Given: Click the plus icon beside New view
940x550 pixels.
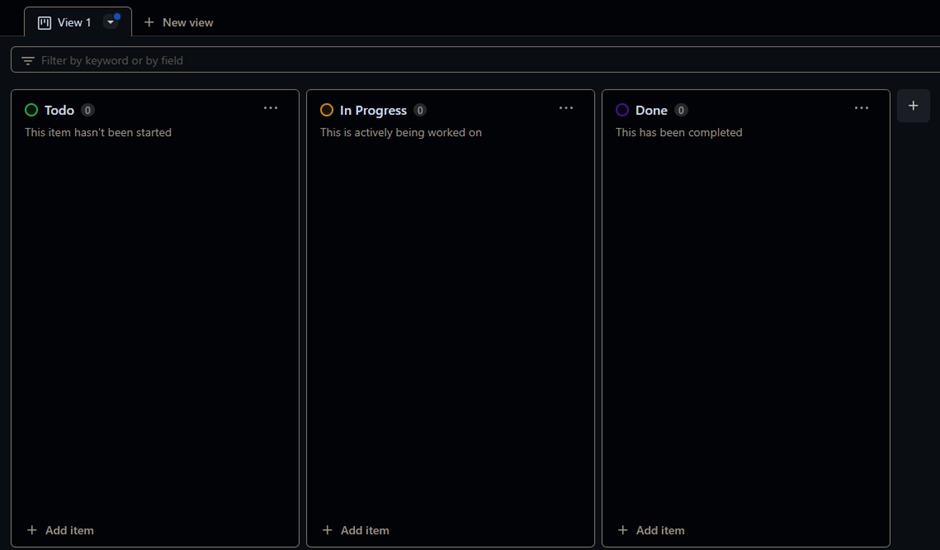Looking at the screenshot, I should tap(149, 22).
